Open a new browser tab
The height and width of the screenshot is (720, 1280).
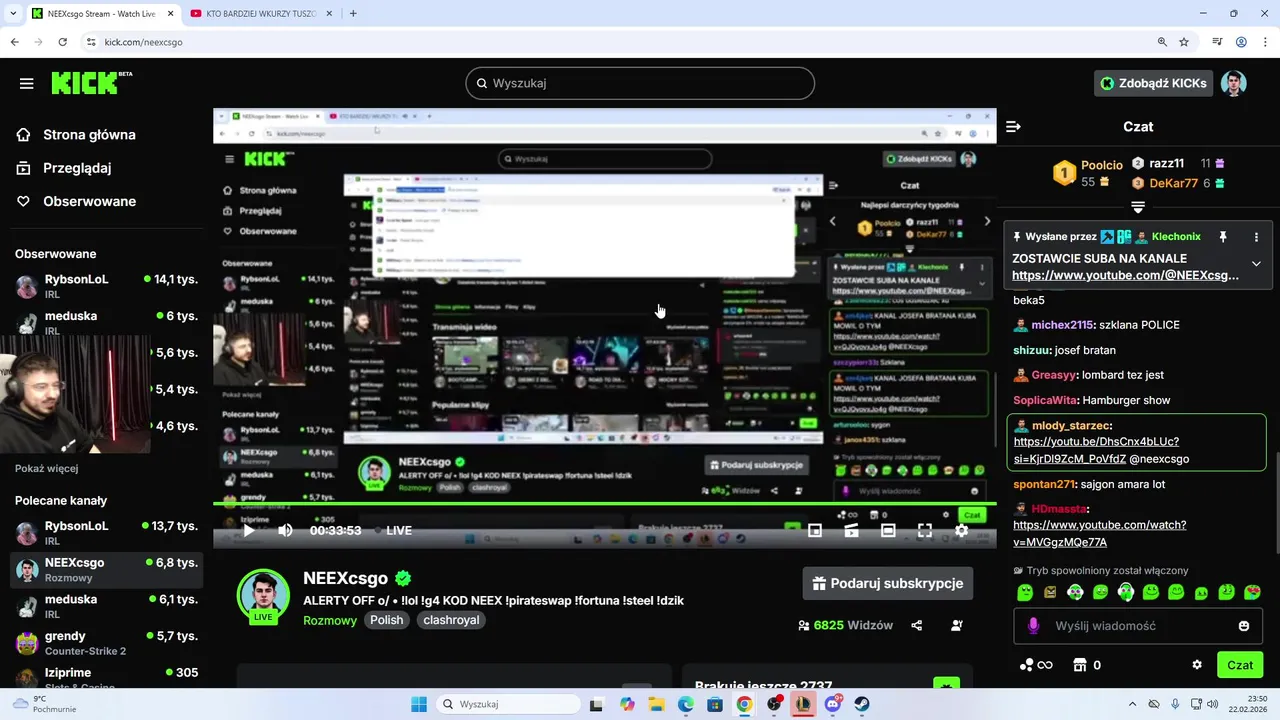click(353, 14)
